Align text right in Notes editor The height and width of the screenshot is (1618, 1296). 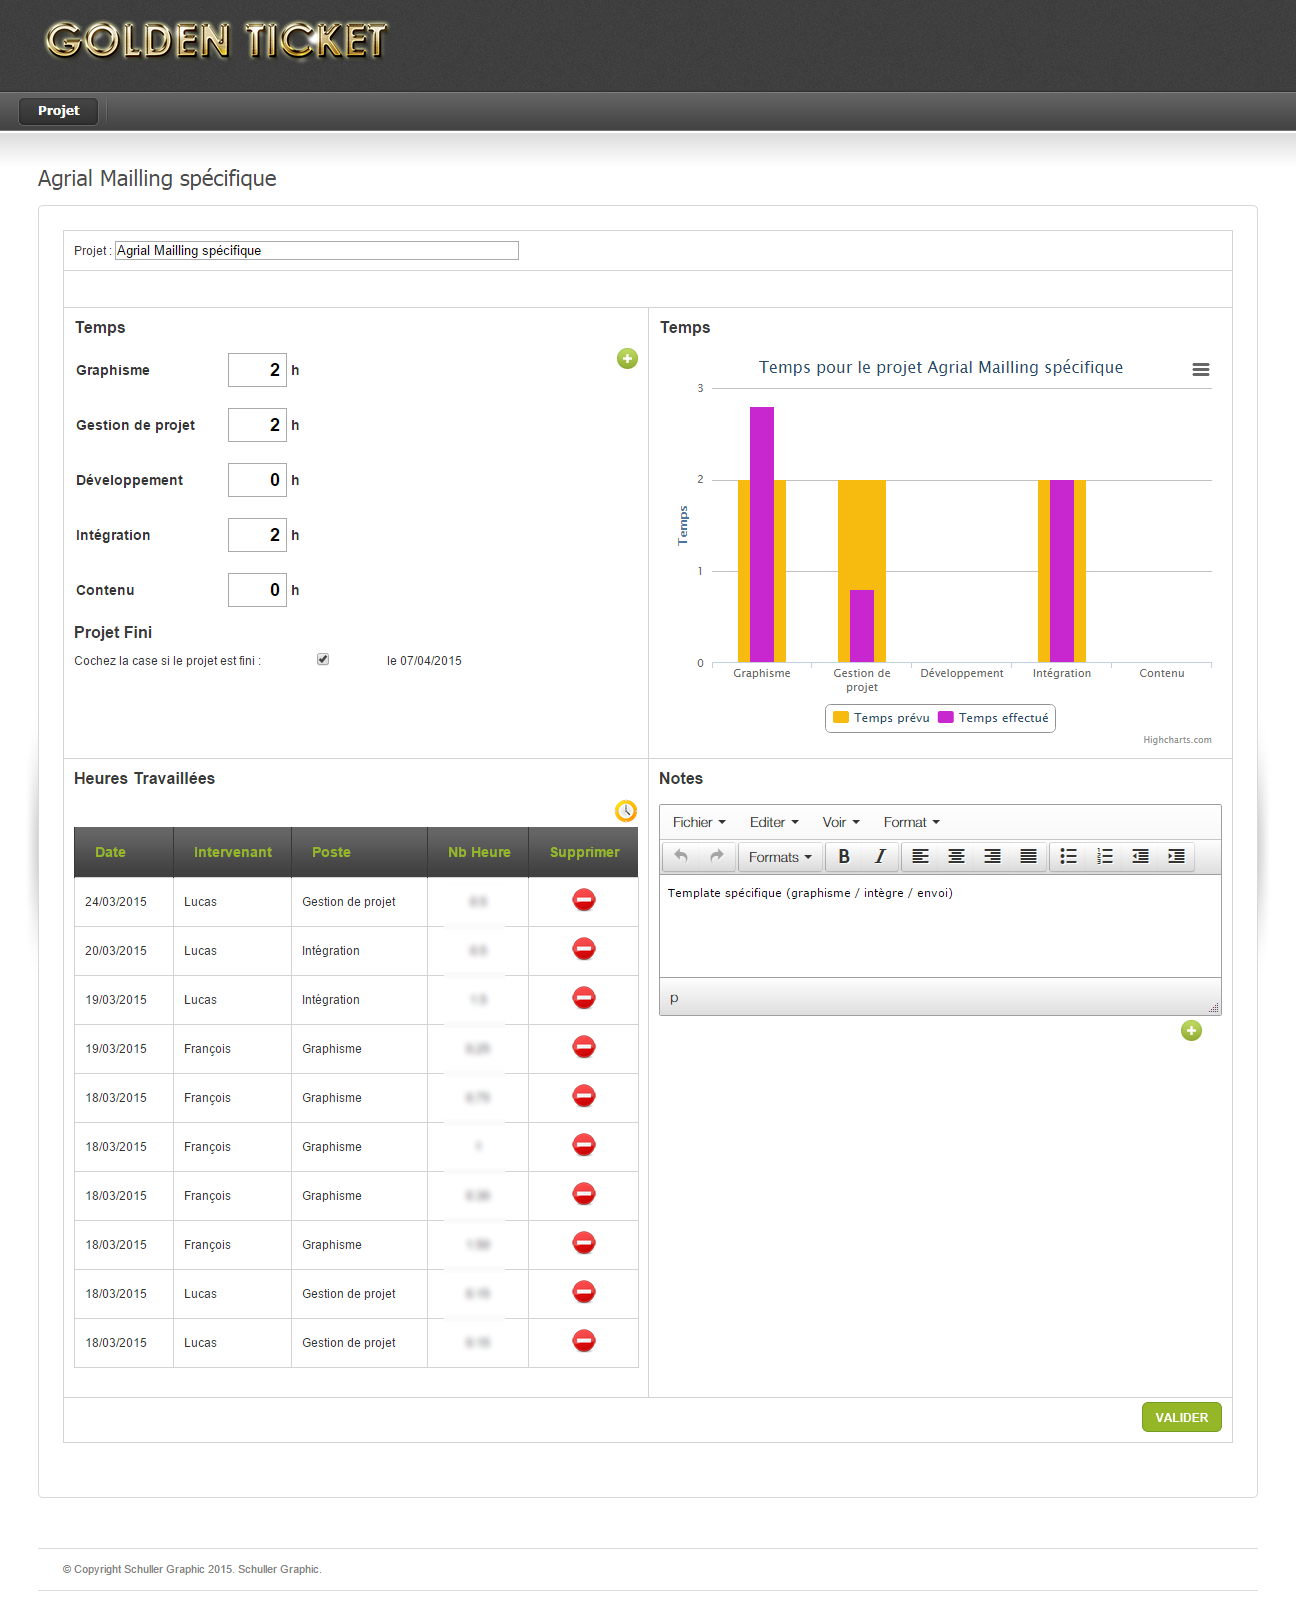993,856
